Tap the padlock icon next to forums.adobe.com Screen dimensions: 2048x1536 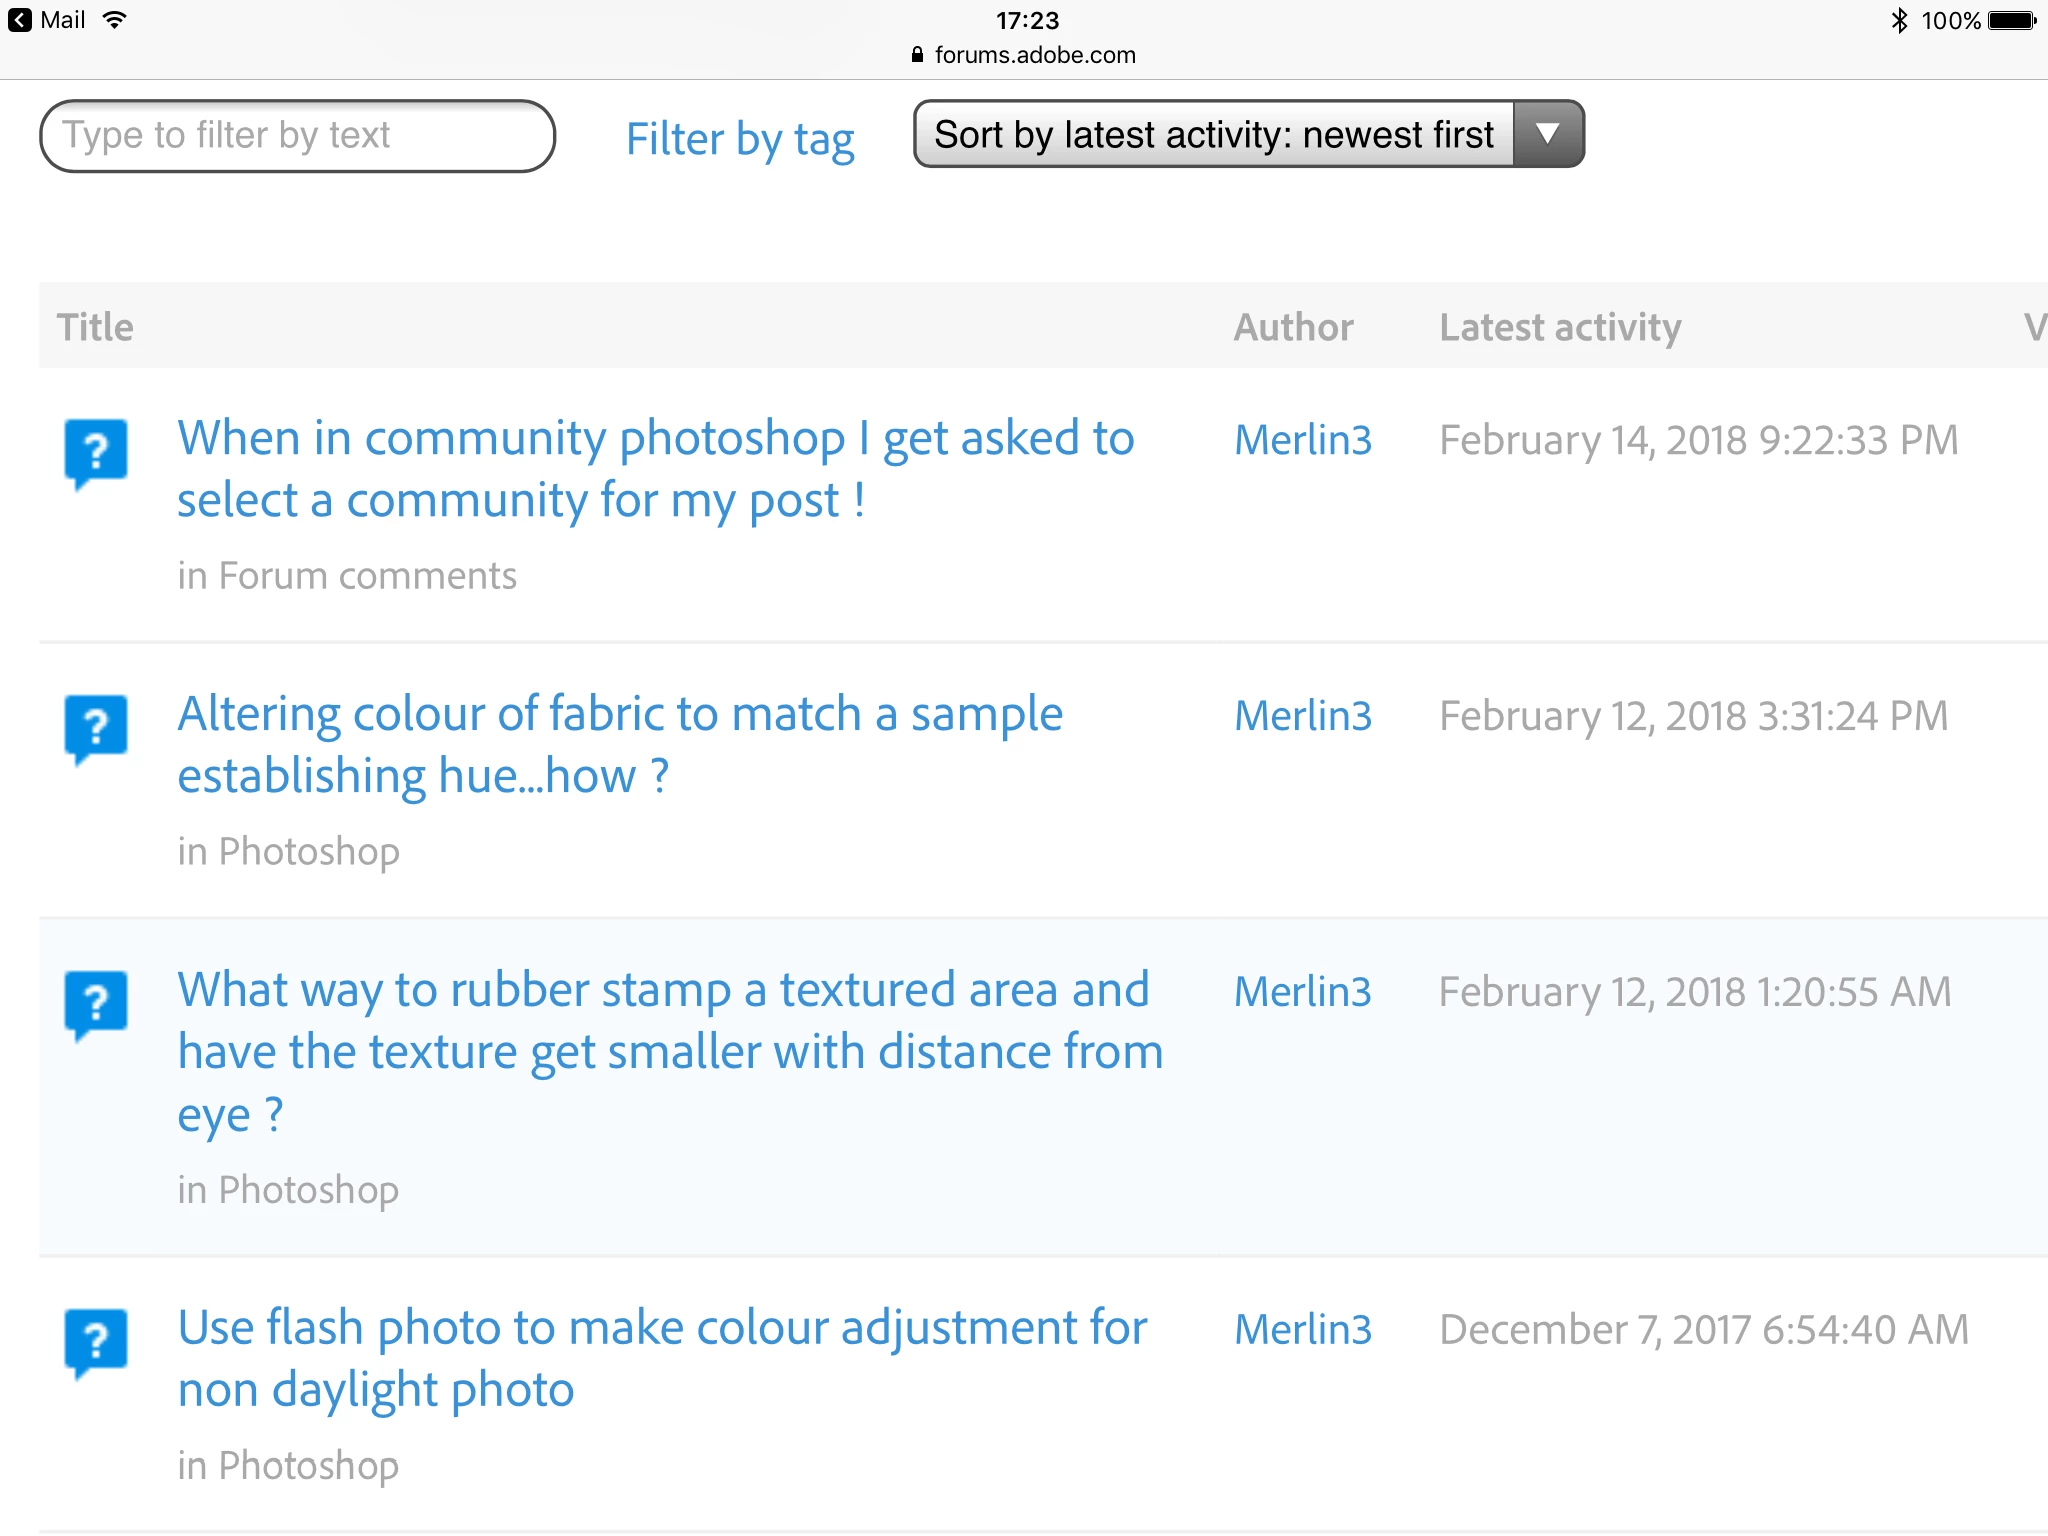[917, 55]
